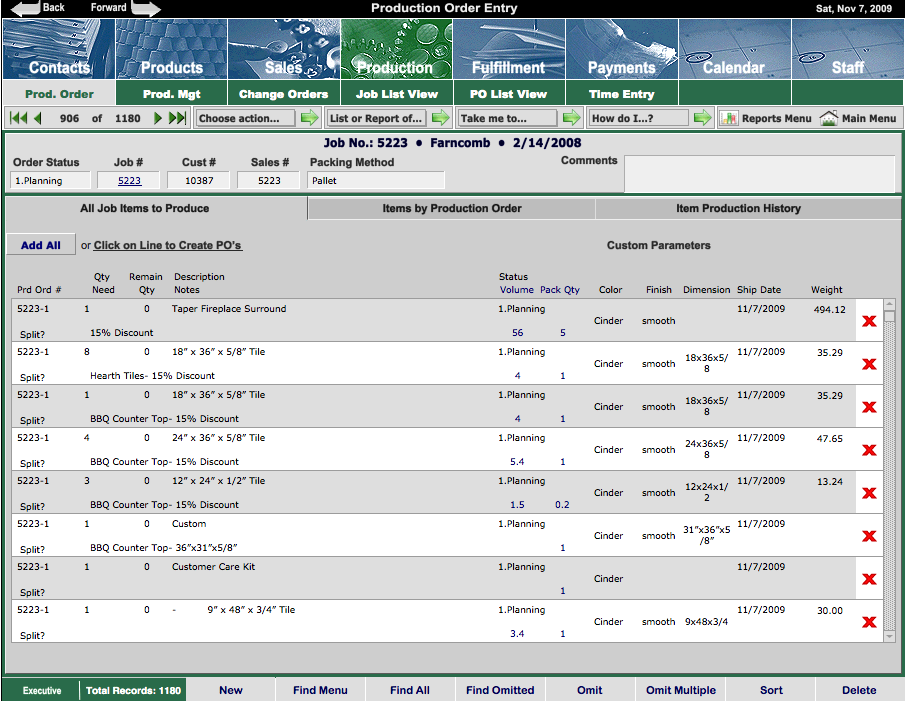This screenshot has height=701, width=907.
Task: Run the Choose action green arrow
Action: (x=309, y=118)
